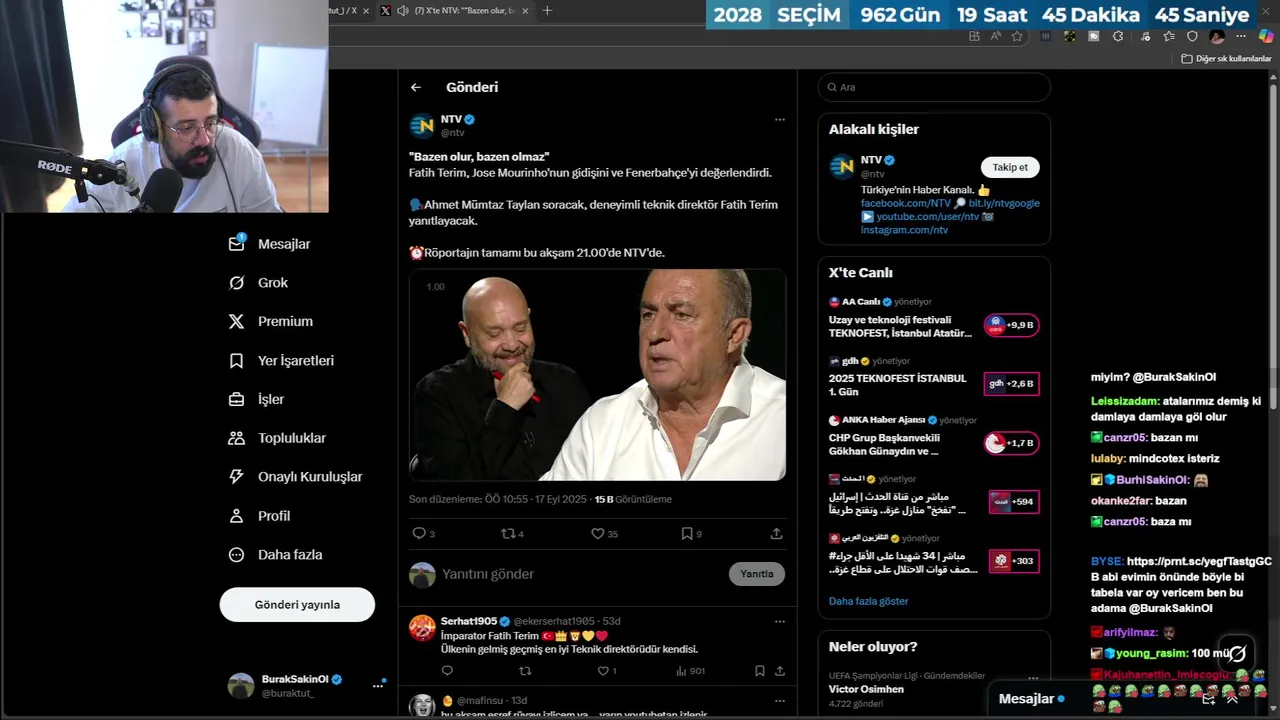Bookmark Serhat1905's comment
The height and width of the screenshot is (720, 1280).
tap(760, 671)
